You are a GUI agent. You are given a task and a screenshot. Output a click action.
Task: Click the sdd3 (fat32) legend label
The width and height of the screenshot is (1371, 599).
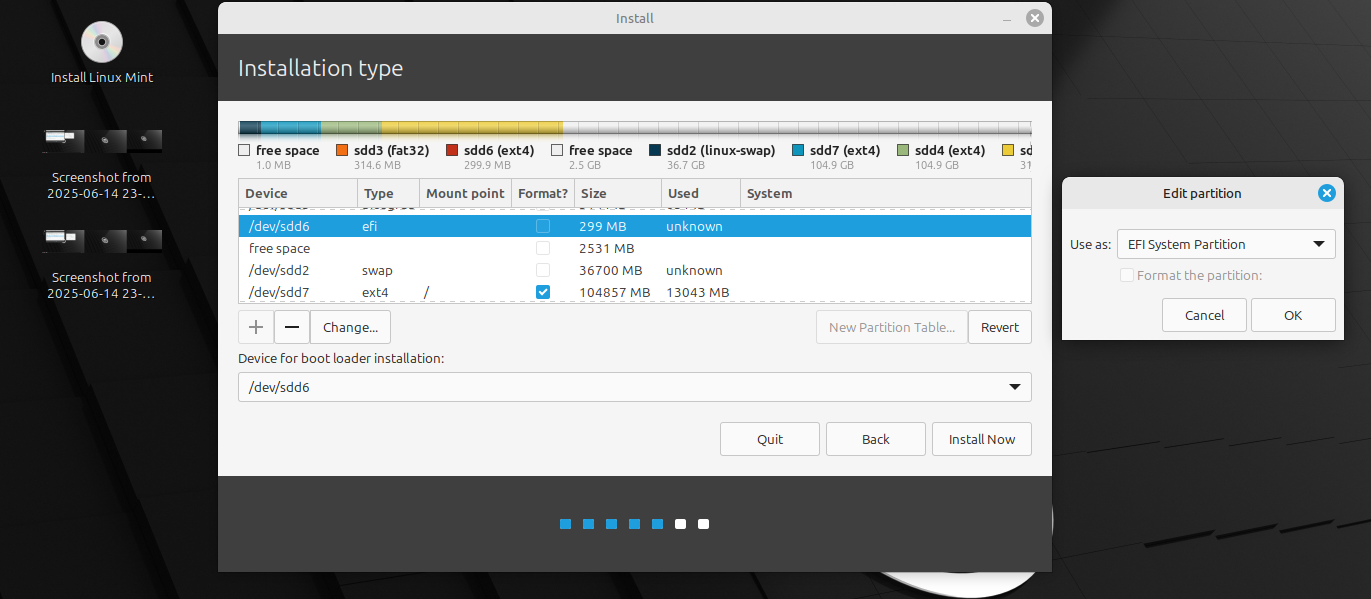point(391,150)
